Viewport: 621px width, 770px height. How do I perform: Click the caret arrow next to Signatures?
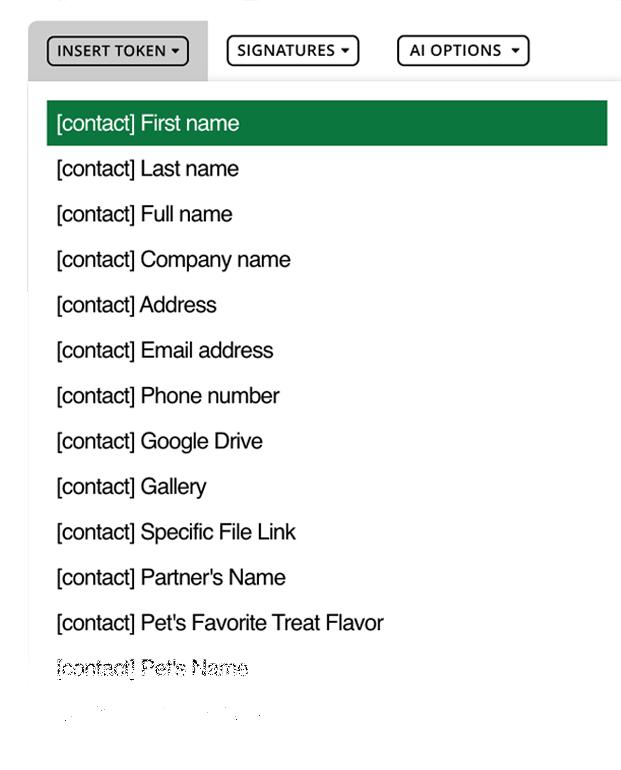pyautogui.click(x=345, y=51)
